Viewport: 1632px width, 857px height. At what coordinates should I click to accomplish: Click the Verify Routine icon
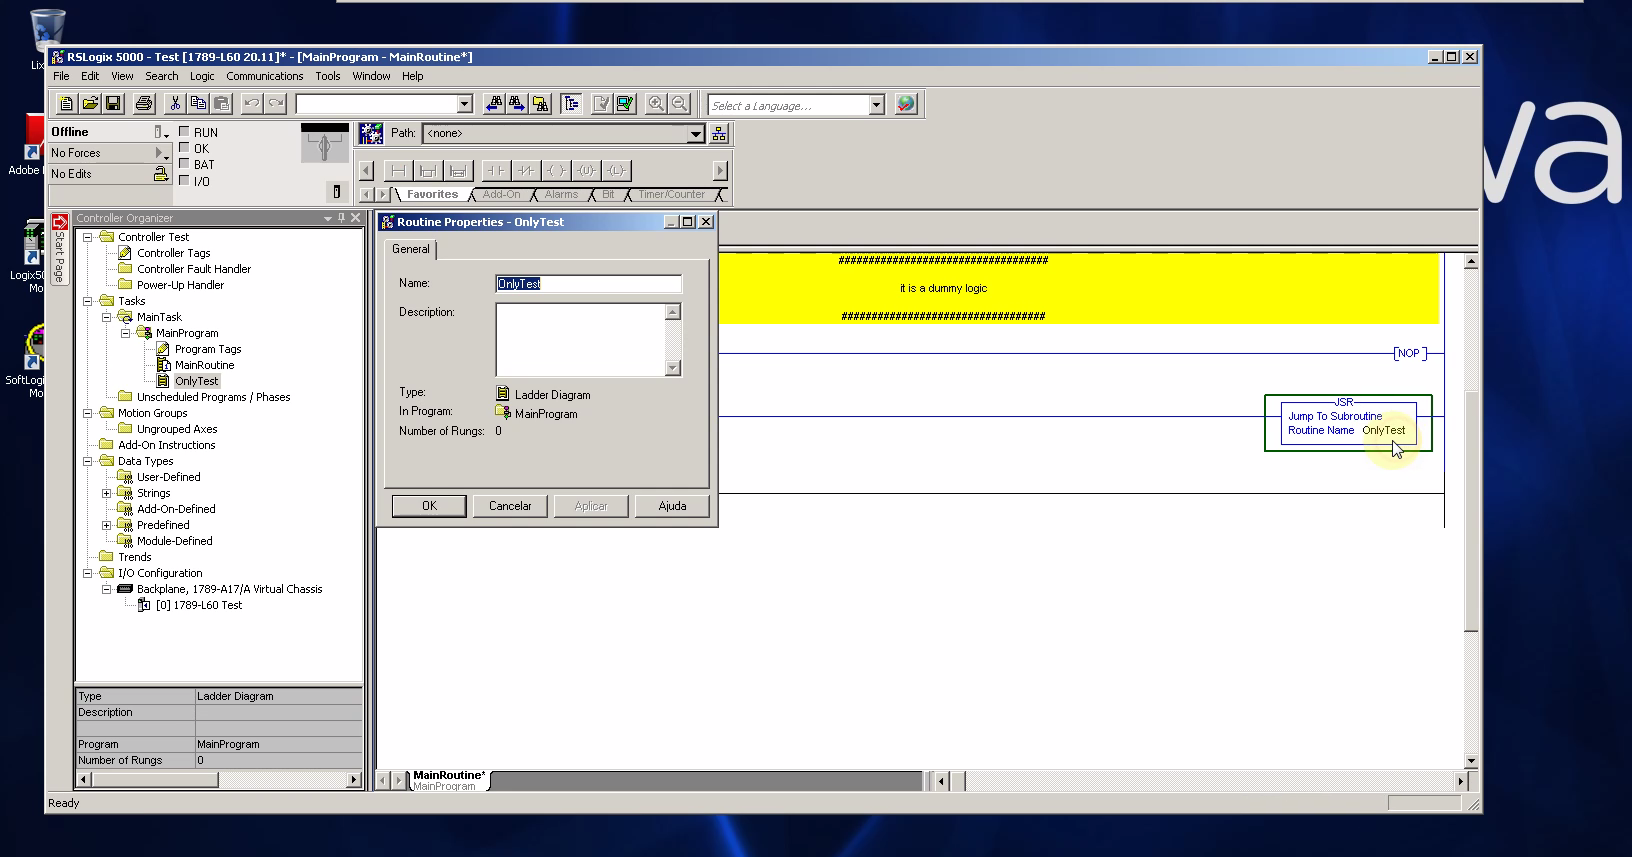tap(601, 104)
